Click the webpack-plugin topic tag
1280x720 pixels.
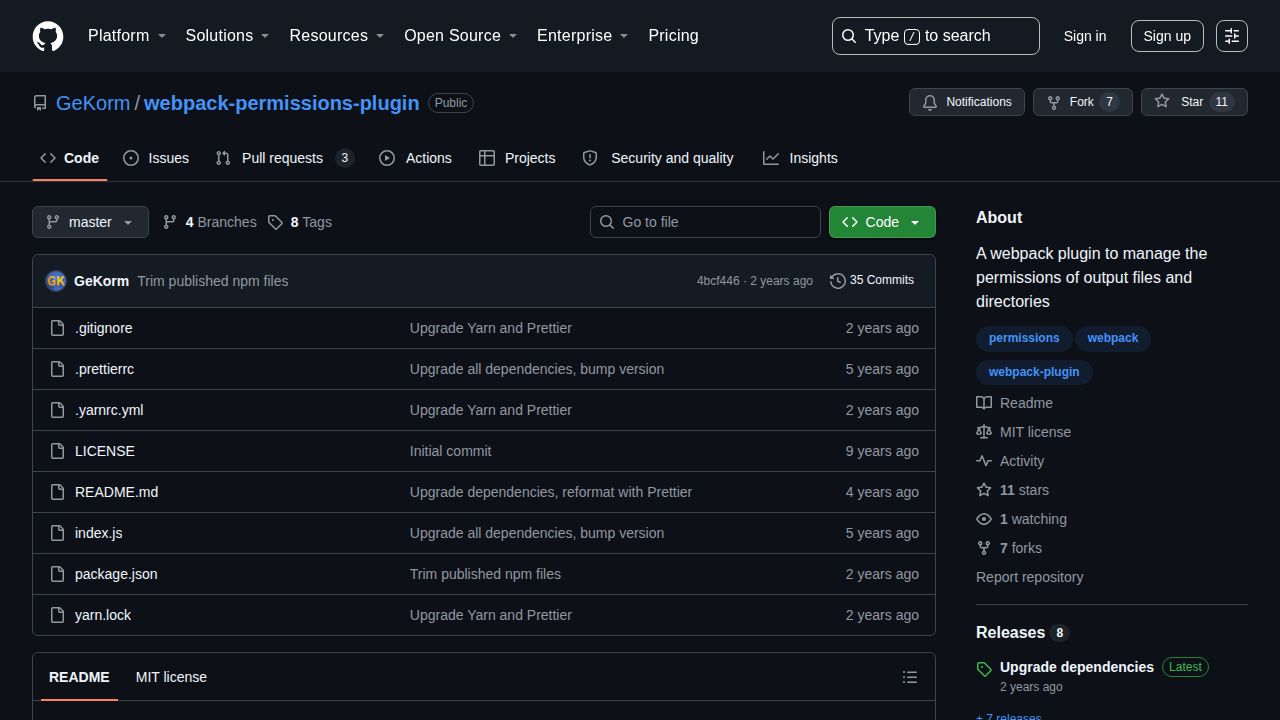1034,372
